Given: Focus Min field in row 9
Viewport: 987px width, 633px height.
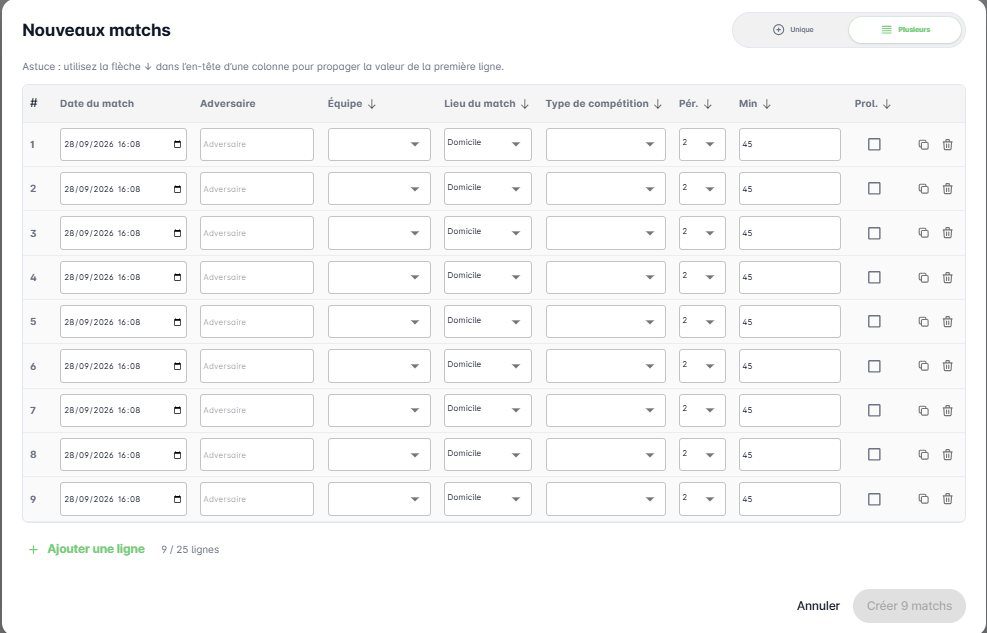Looking at the screenshot, I should coord(789,499).
